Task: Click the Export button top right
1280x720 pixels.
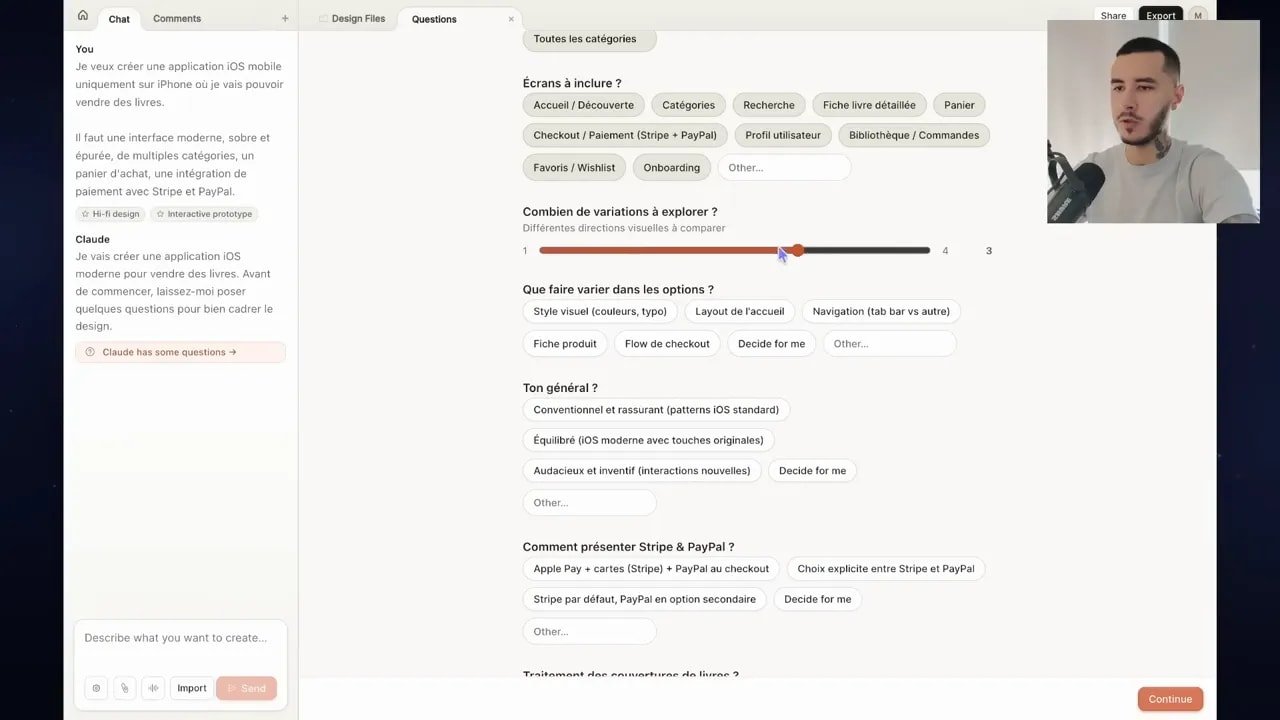Action: click(1160, 15)
